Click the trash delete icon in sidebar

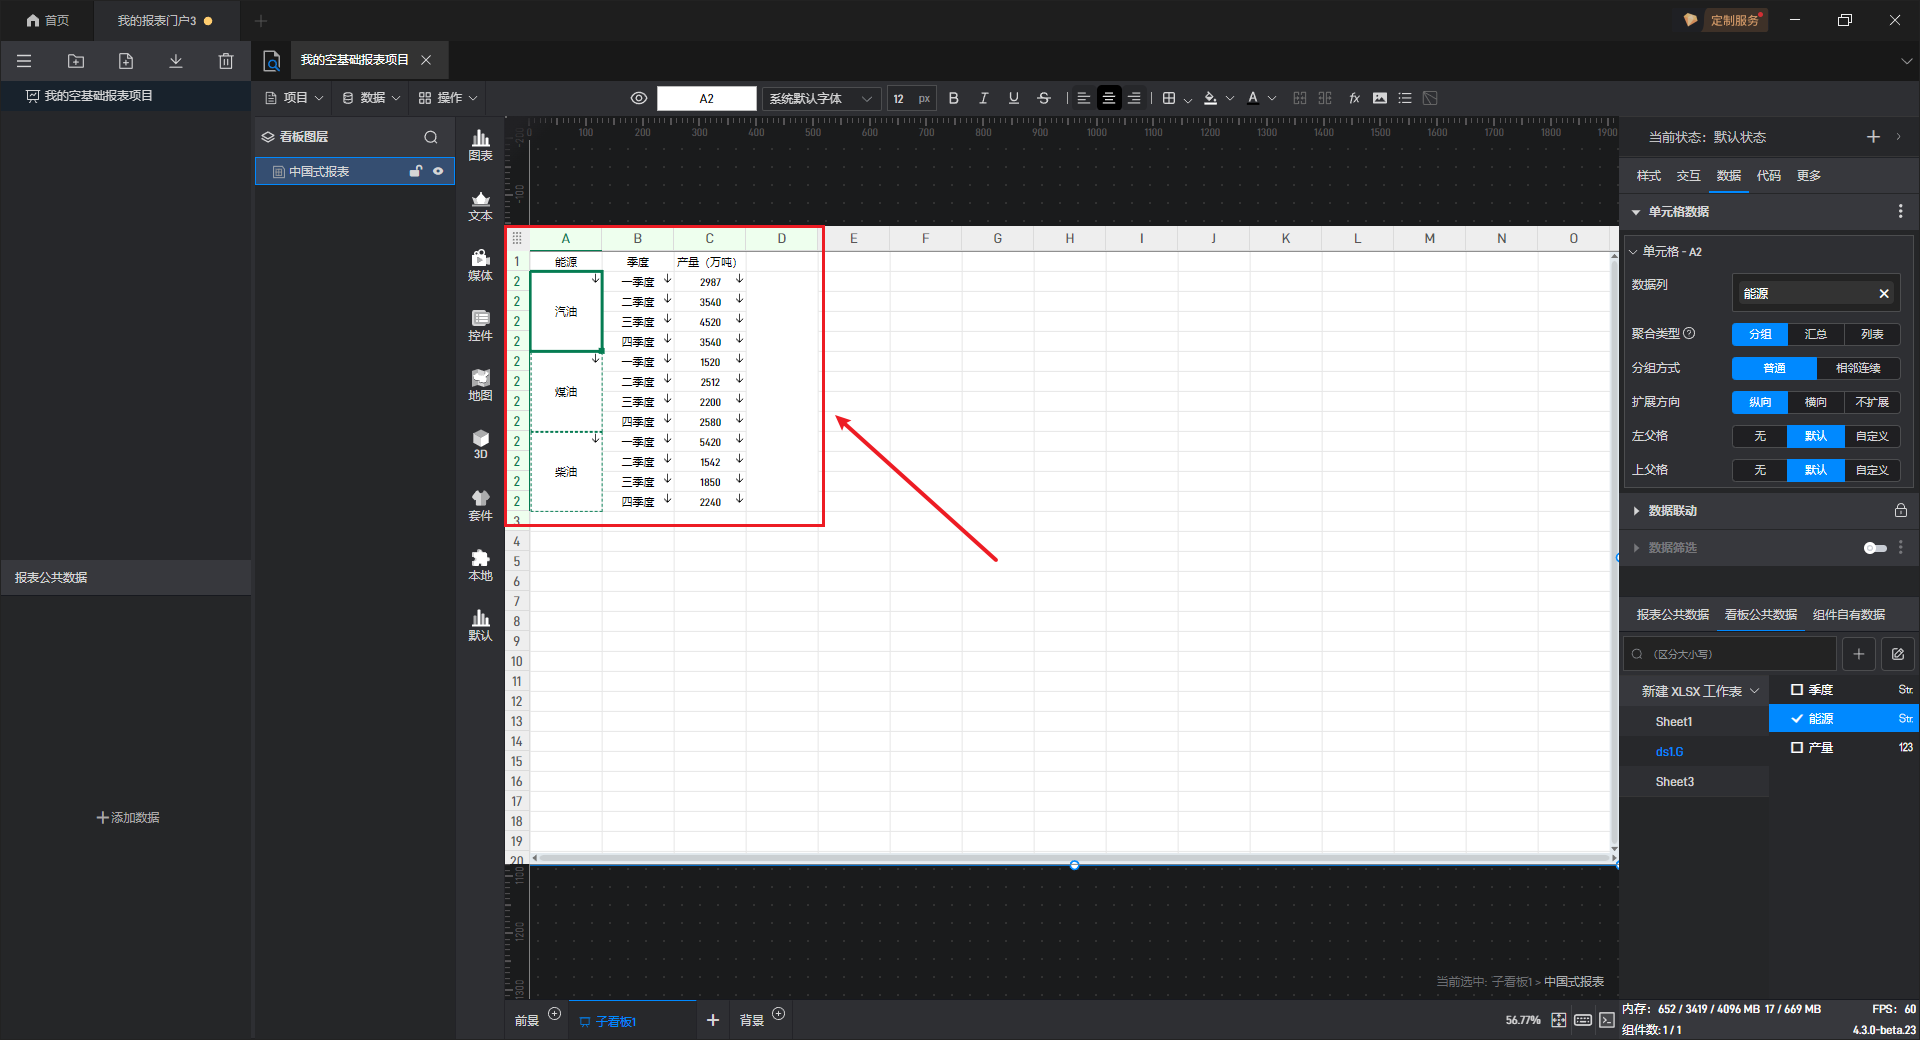(225, 61)
